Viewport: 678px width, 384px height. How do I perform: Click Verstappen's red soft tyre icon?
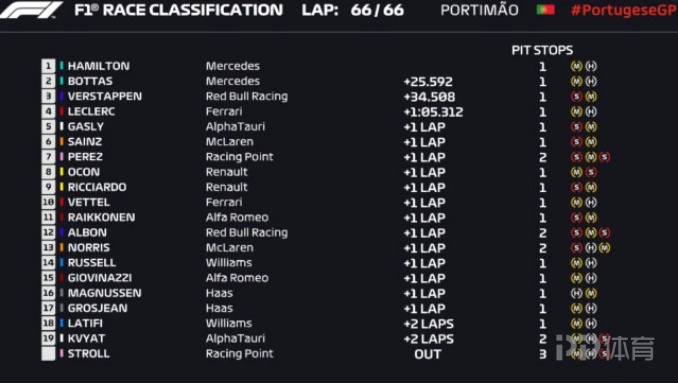[x=576, y=96]
